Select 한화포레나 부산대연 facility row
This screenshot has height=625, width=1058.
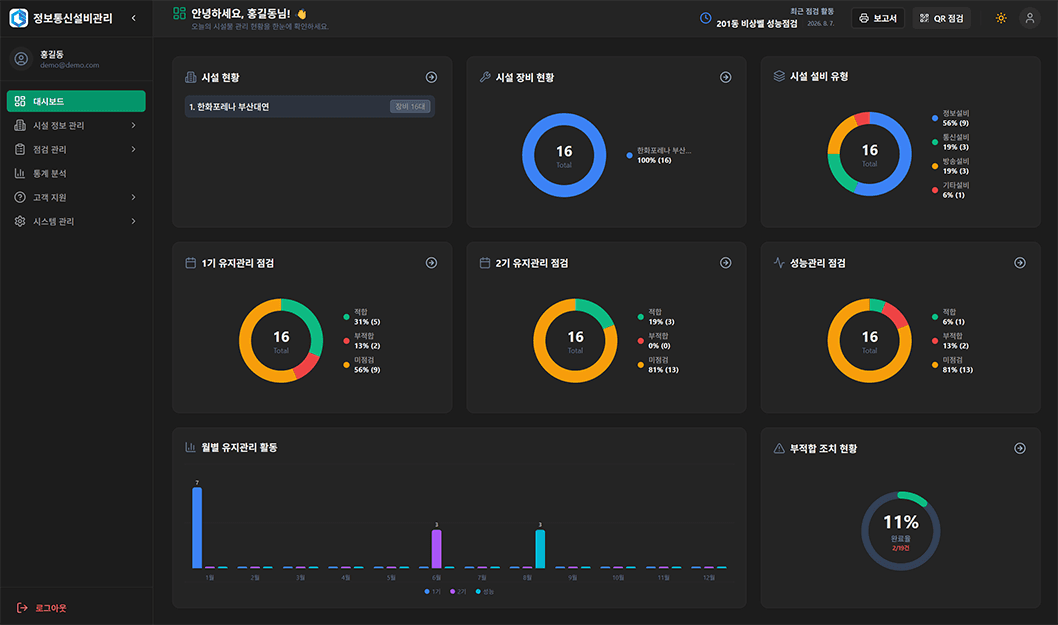coord(310,107)
